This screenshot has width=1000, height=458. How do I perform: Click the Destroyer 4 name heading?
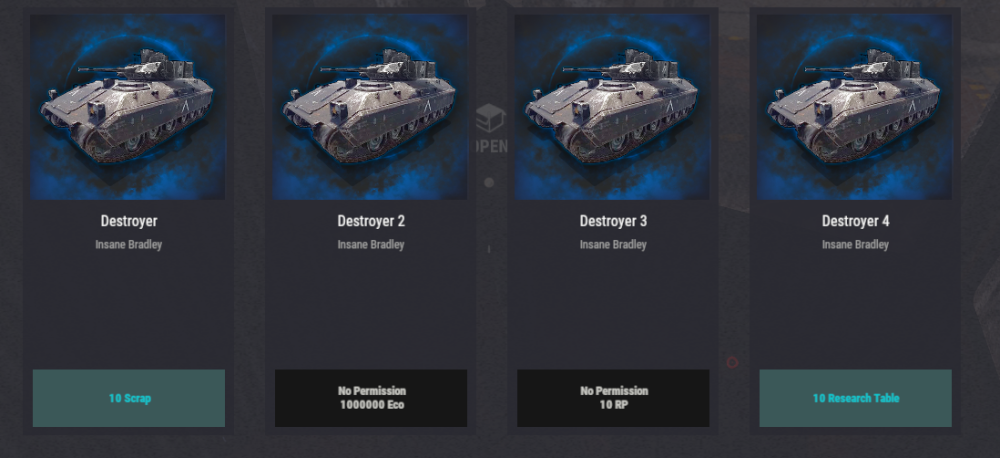856,221
